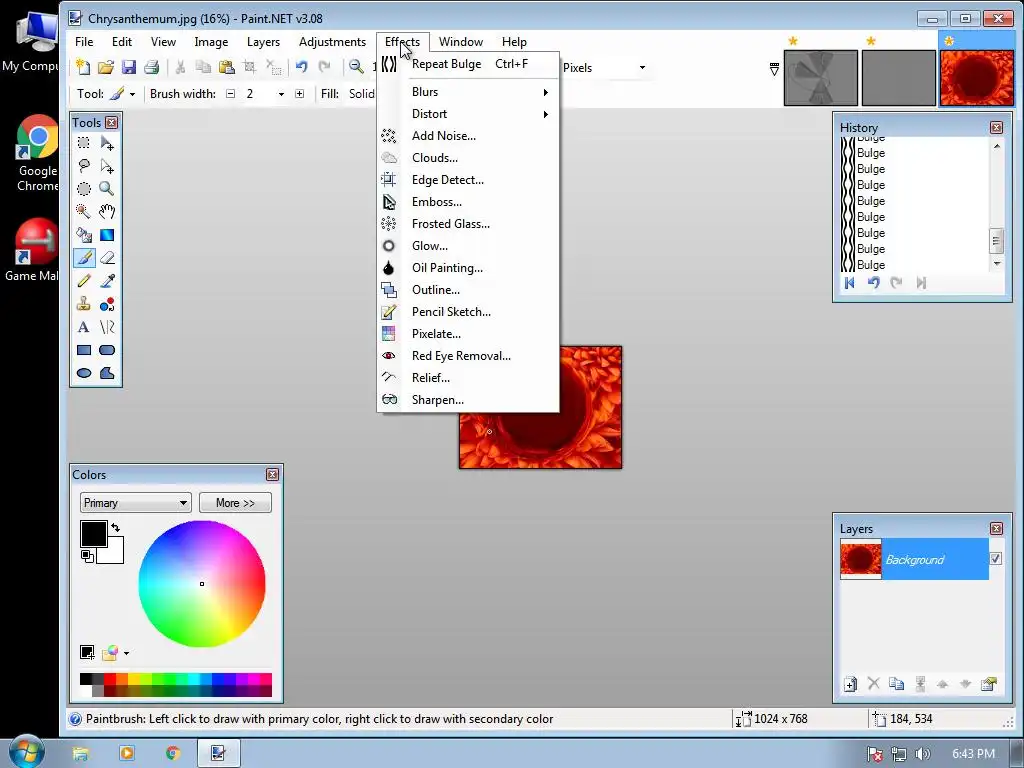1024x768 pixels.
Task: Close the Tools panel
Action: (112, 122)
